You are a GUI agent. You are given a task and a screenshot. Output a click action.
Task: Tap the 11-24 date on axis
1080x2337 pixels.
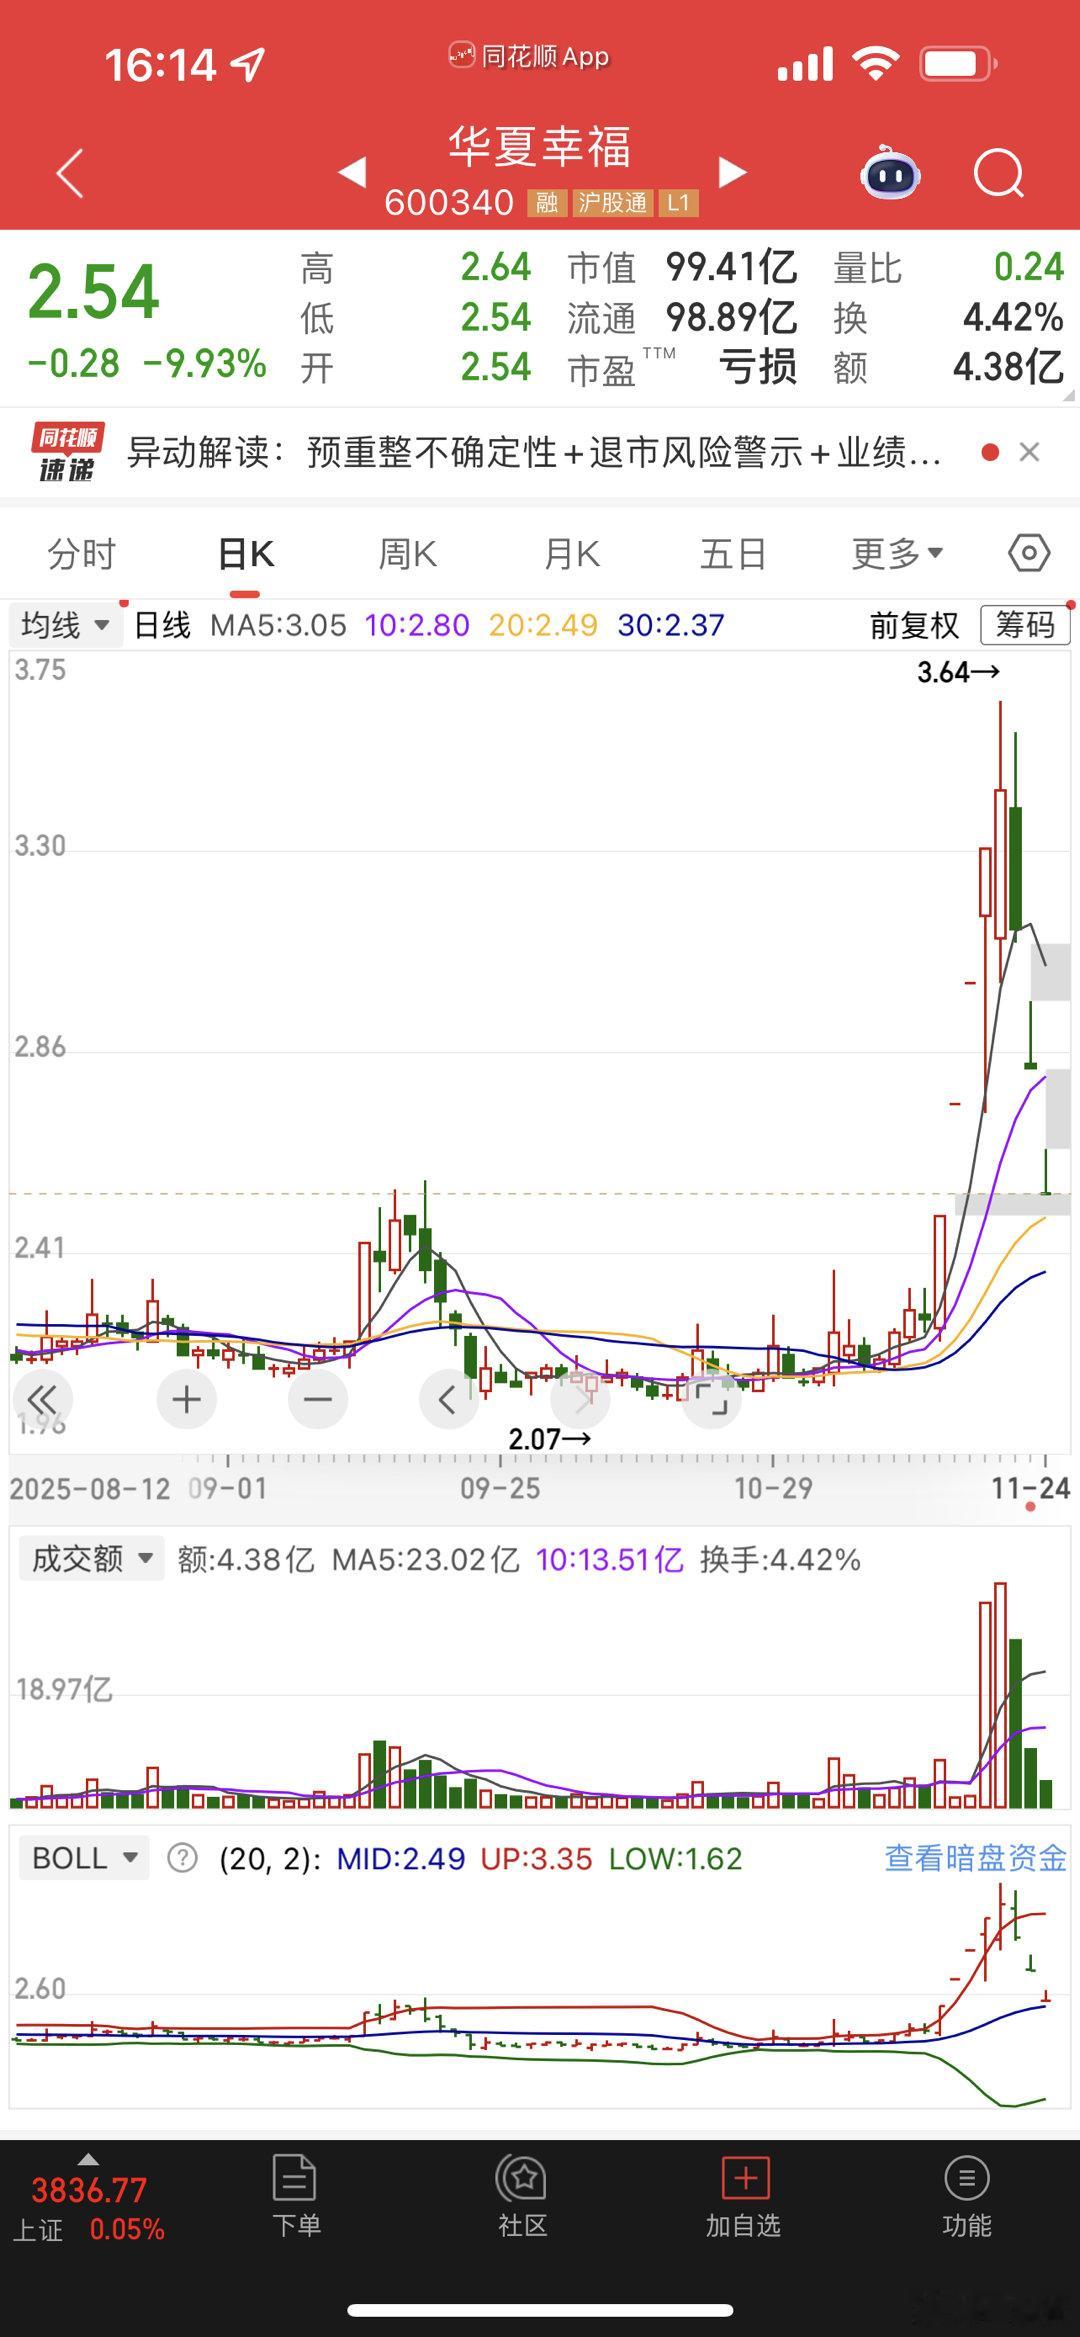click(x=1031, y=1488)
